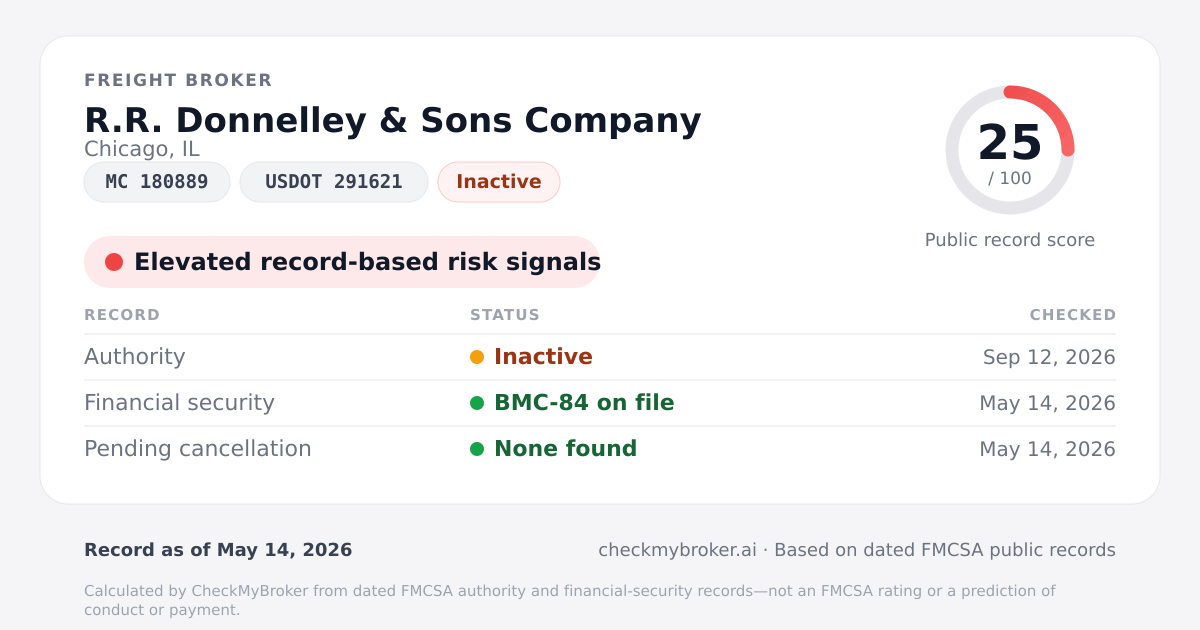
Task: Click the circular score gauge ring
Action: [1010, 150]
